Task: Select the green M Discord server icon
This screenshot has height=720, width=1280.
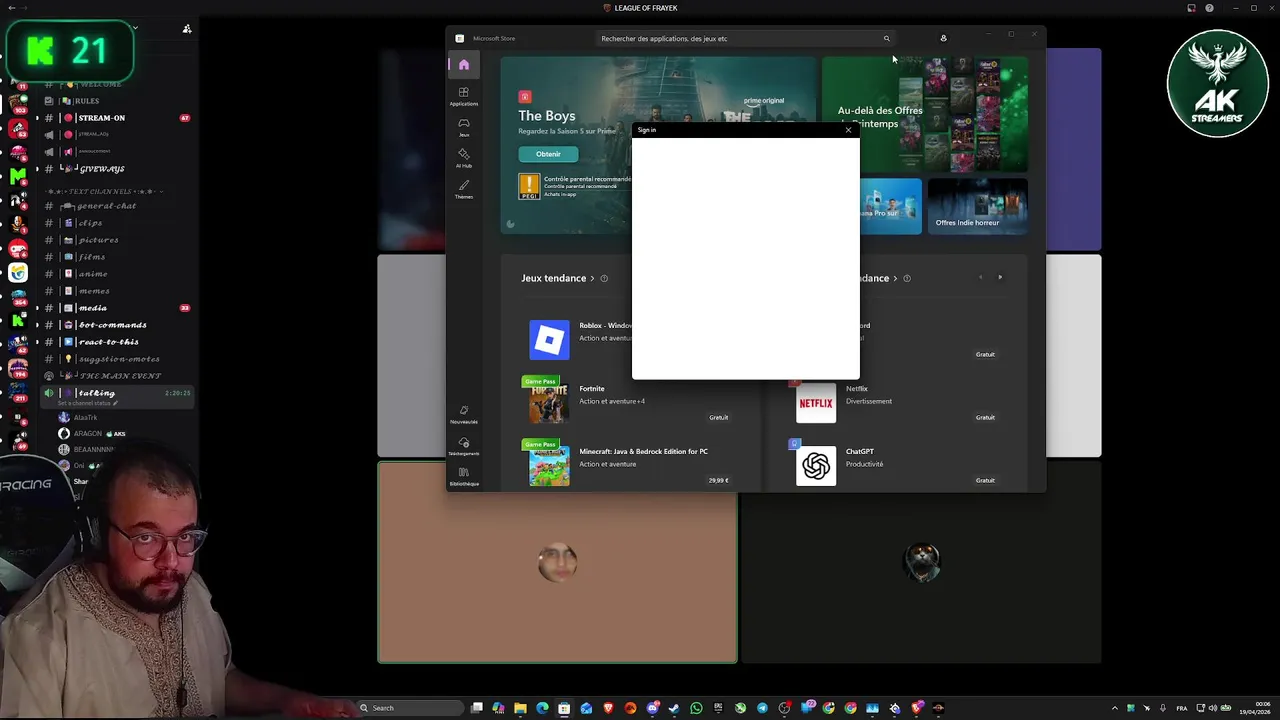Action: (x=18, y=175)
